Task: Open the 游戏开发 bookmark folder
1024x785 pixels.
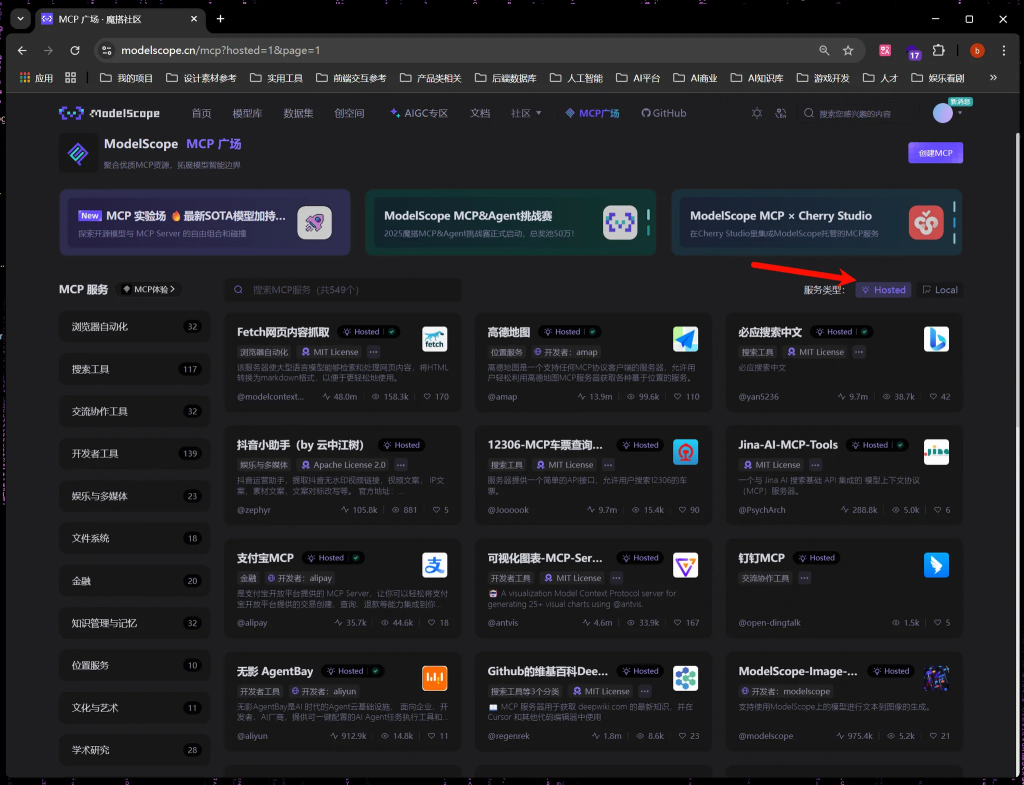Action: click(x=824, y=78)
